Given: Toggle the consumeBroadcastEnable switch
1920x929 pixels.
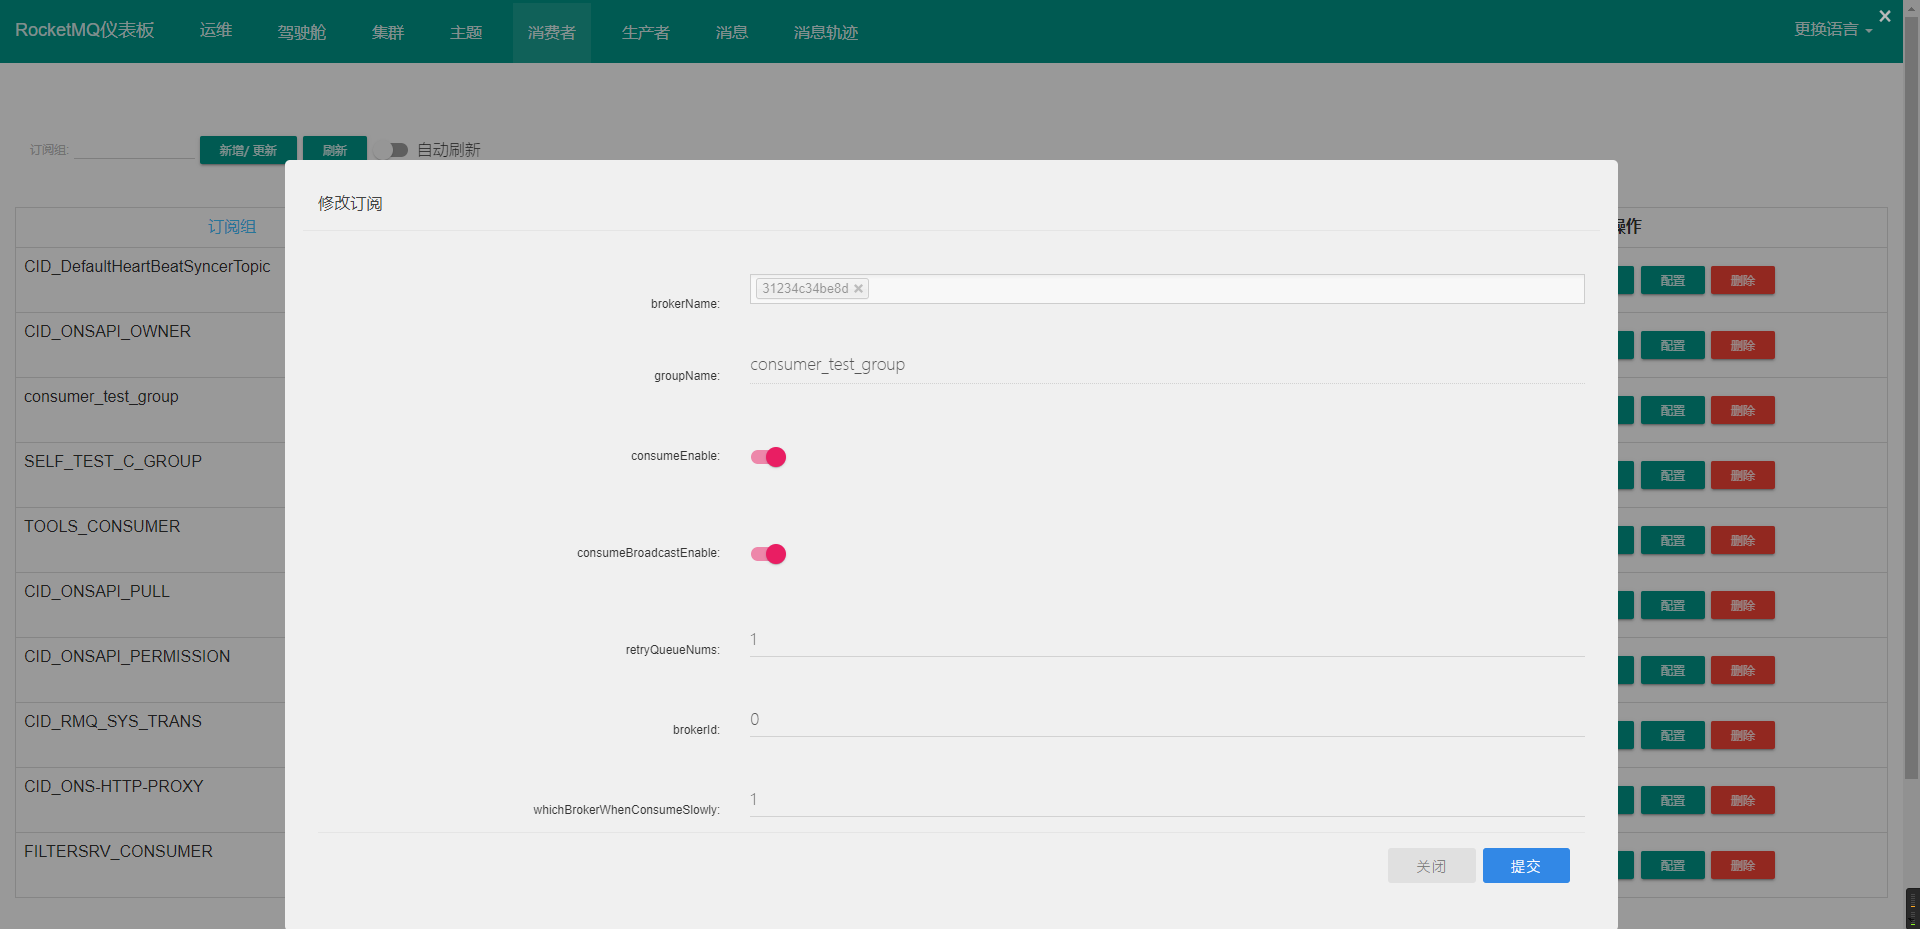Looking at the screenshot, I should [768, 554].
